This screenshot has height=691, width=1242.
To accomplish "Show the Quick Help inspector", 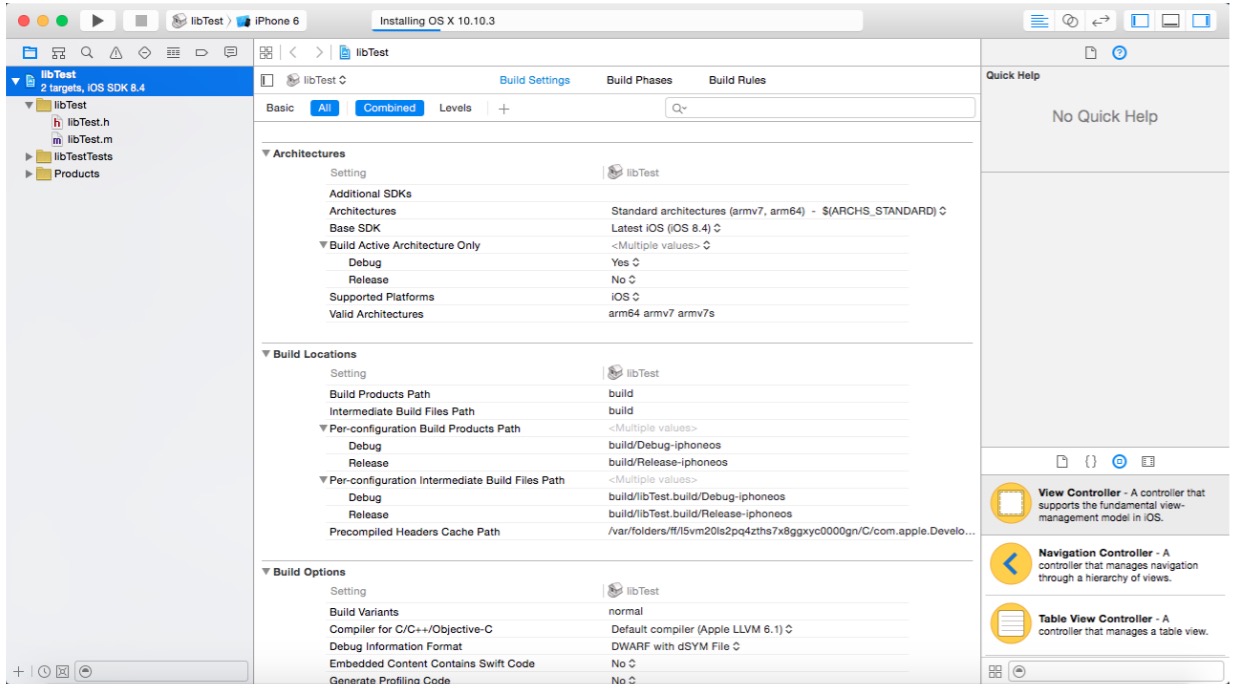I will tap(1120, 53).
